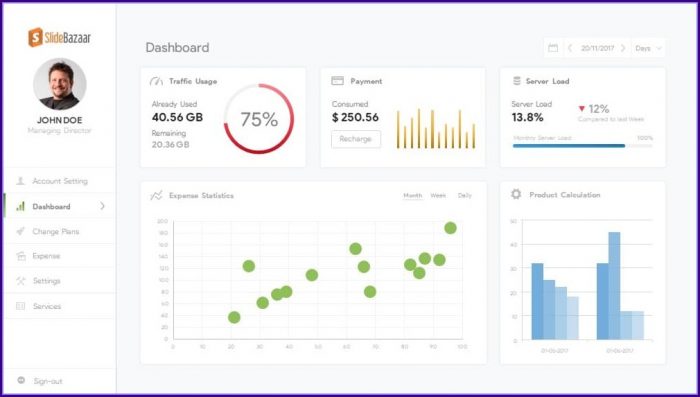Click the Account Setting person icon
The height and width of the screenshot is (397, 700).
coord(21,181)
